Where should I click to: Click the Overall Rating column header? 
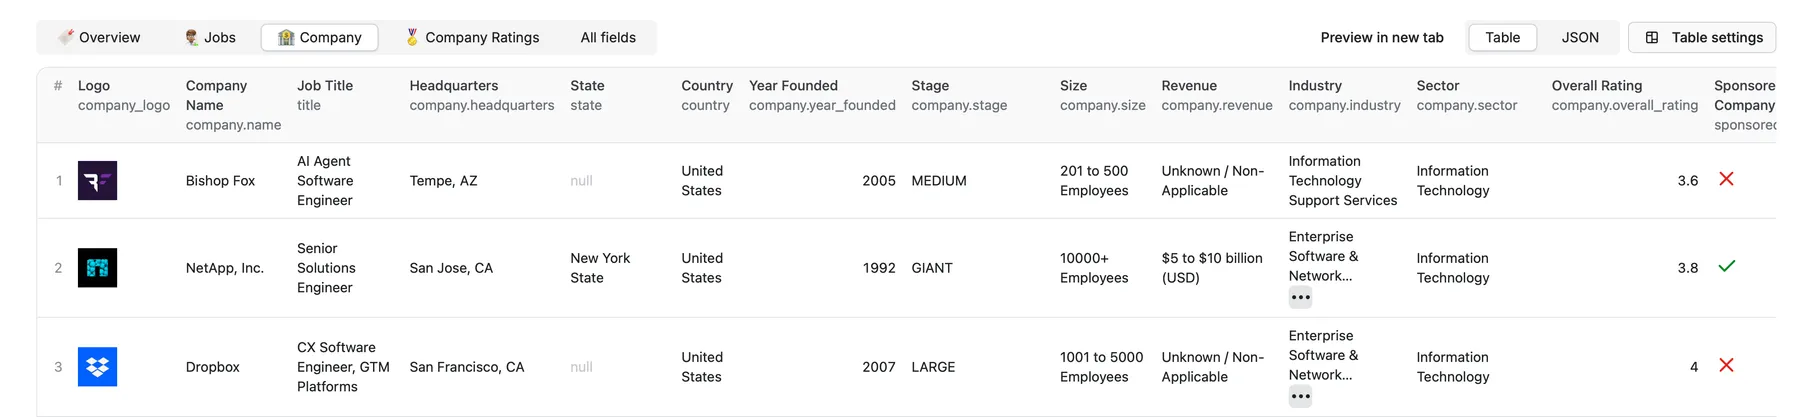click(x=1596, y=86)
